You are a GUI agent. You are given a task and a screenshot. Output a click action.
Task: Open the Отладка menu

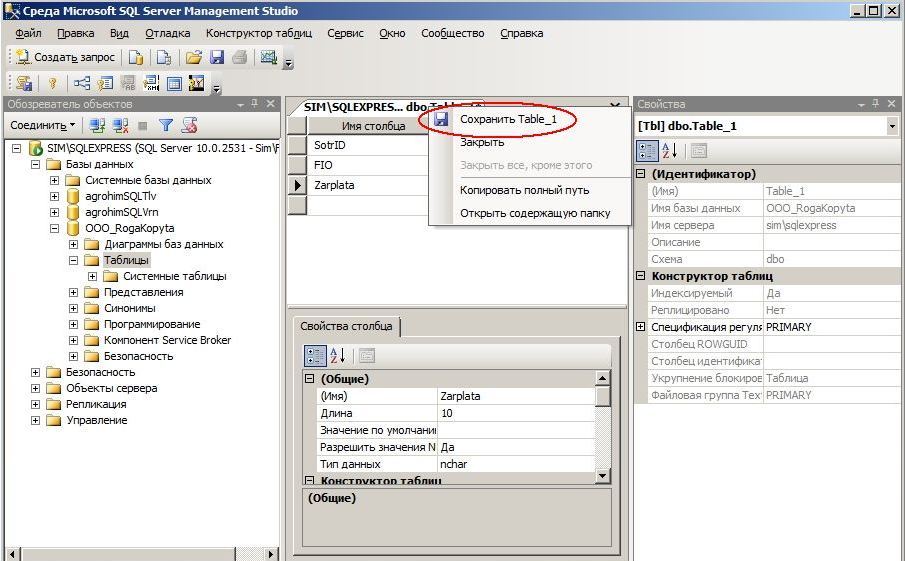[168, 33]
